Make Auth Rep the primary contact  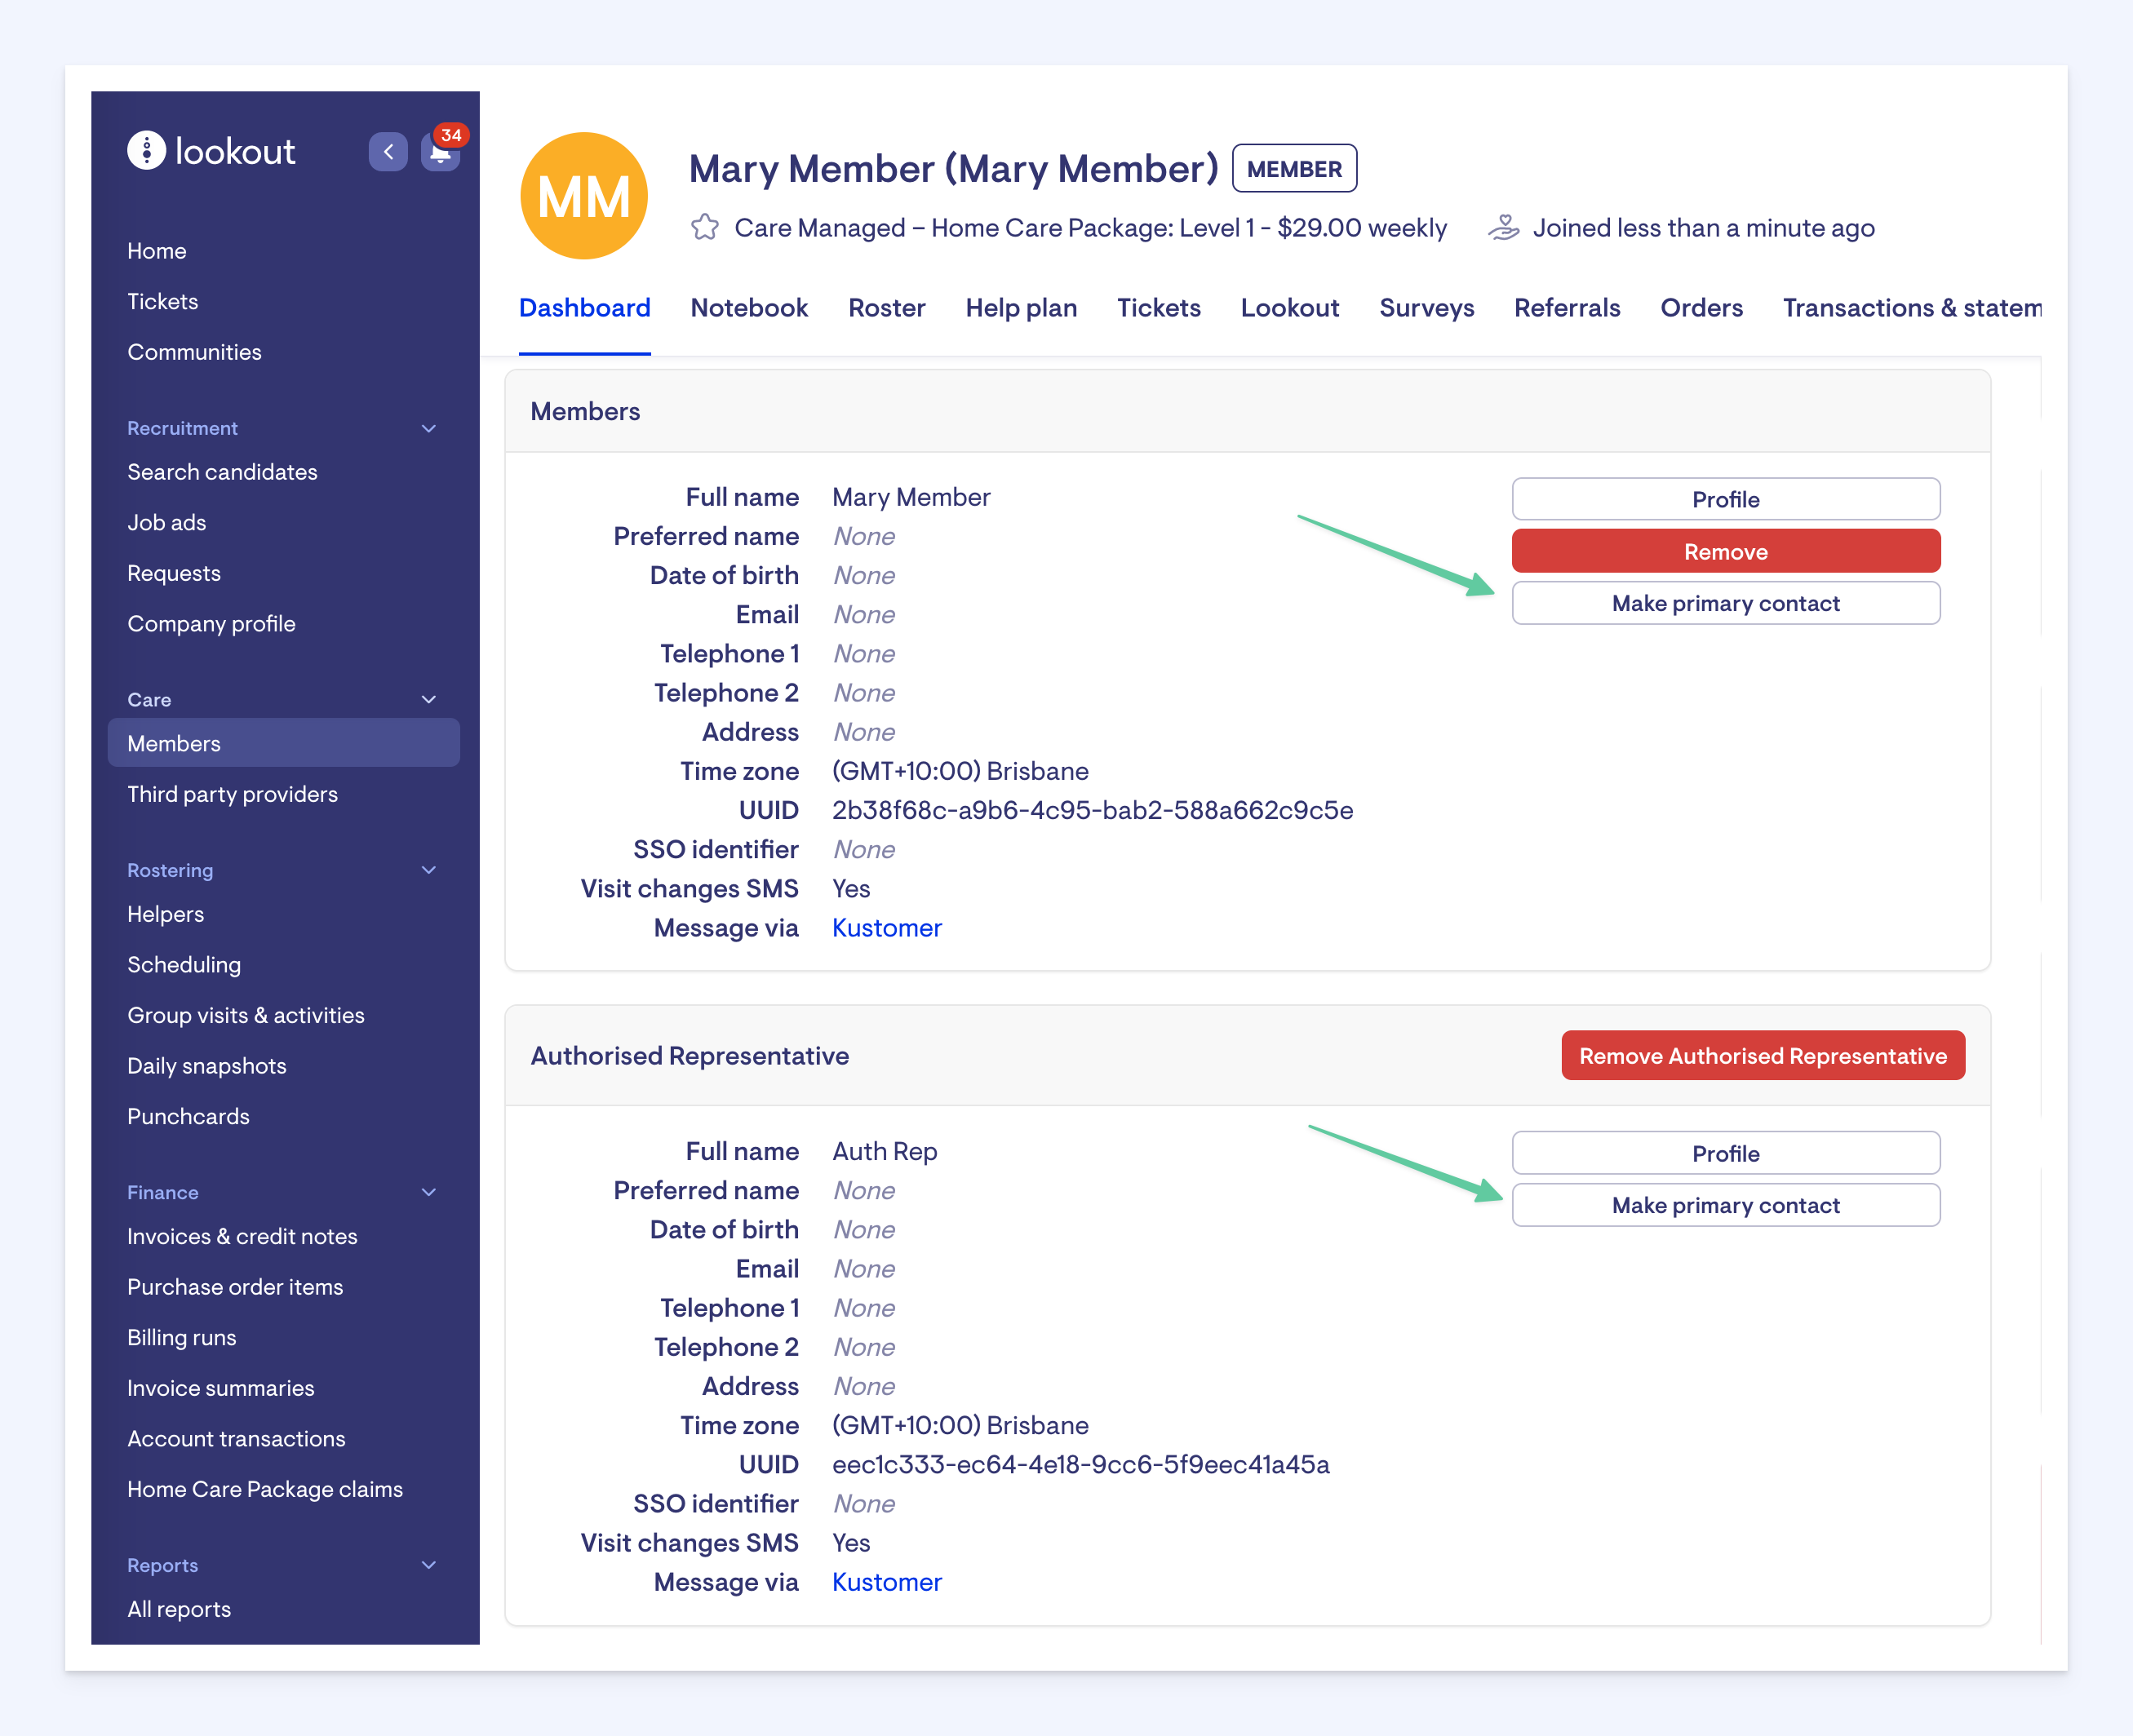tap(1725, 1206)
